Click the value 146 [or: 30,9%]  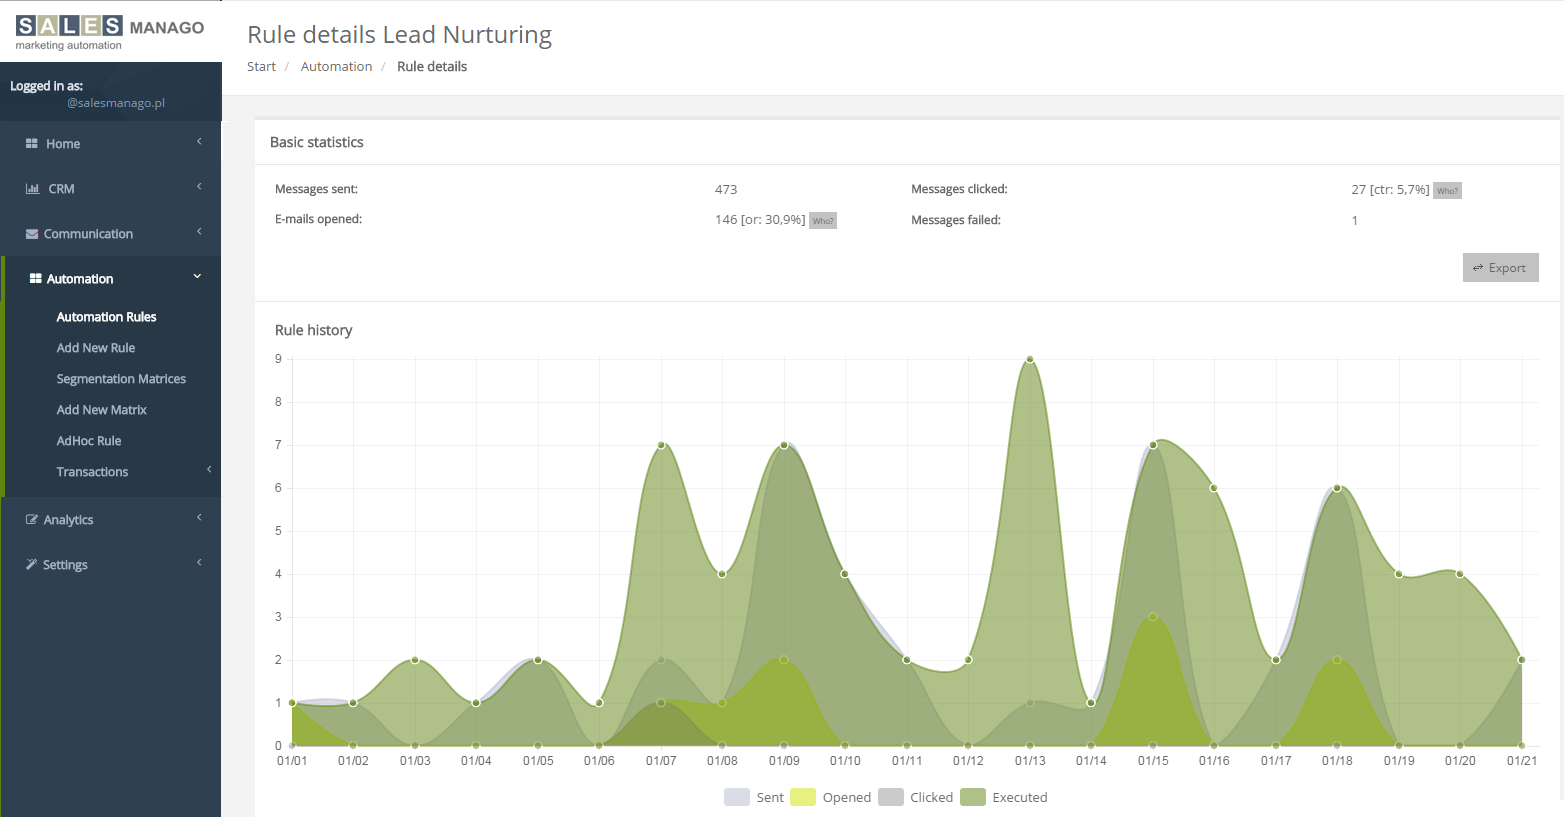760,220
